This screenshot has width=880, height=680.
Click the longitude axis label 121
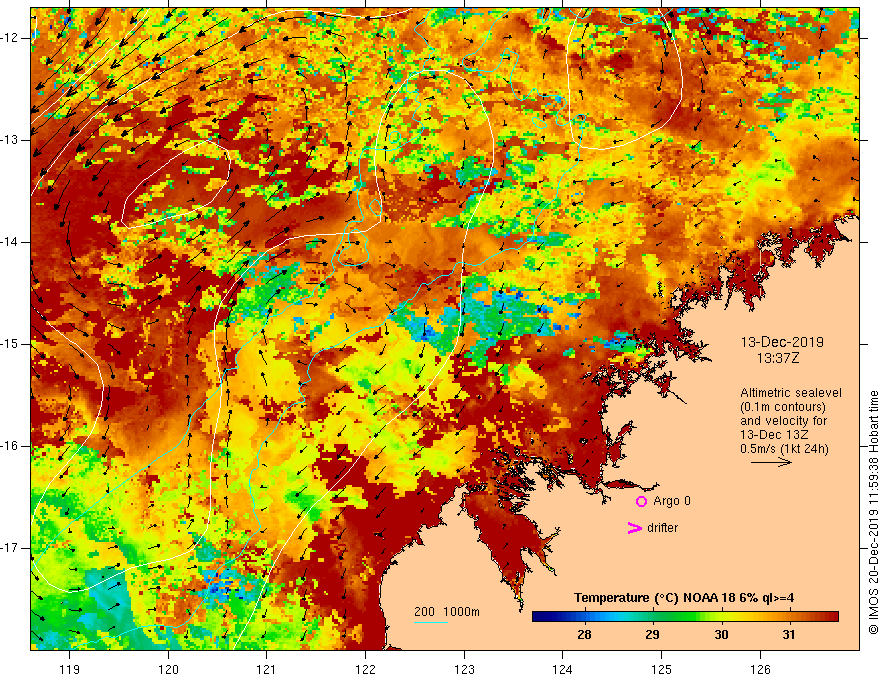click(x=266, y=669)
